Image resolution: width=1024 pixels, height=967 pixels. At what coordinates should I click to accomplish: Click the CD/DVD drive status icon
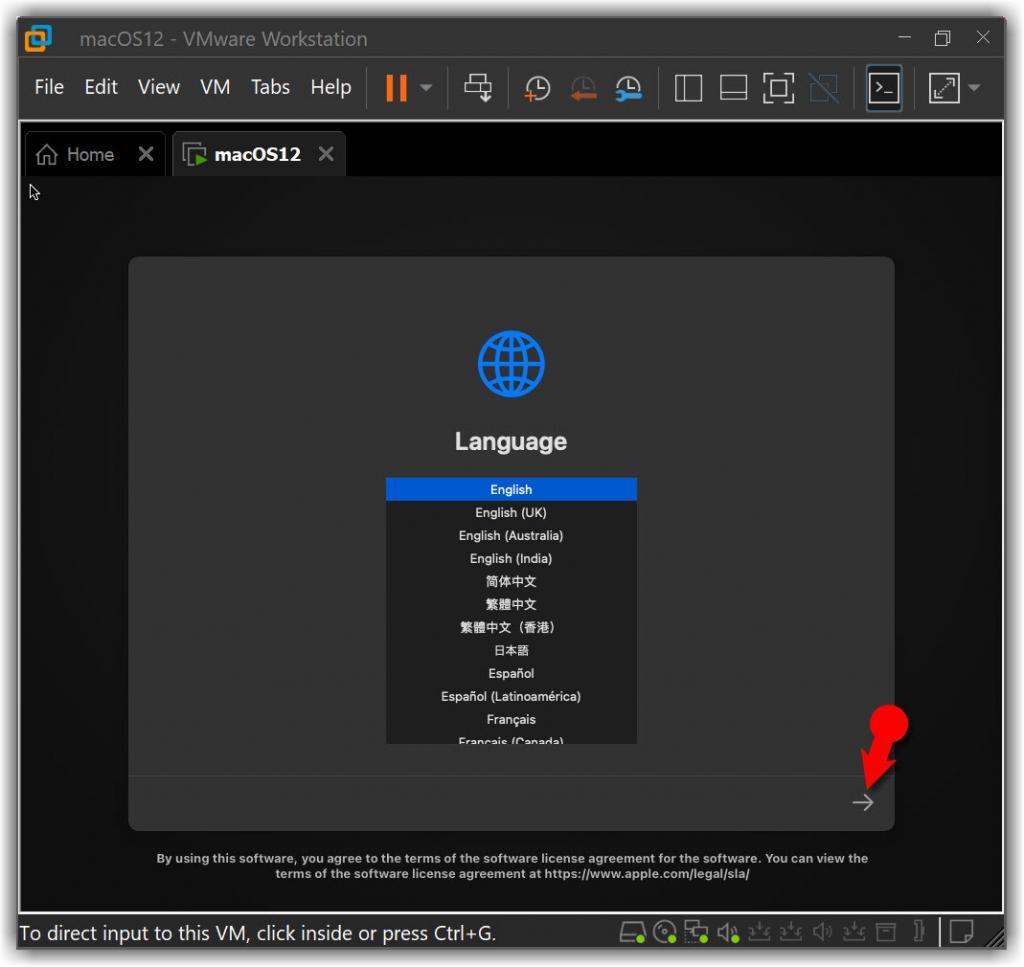(664, 934)
